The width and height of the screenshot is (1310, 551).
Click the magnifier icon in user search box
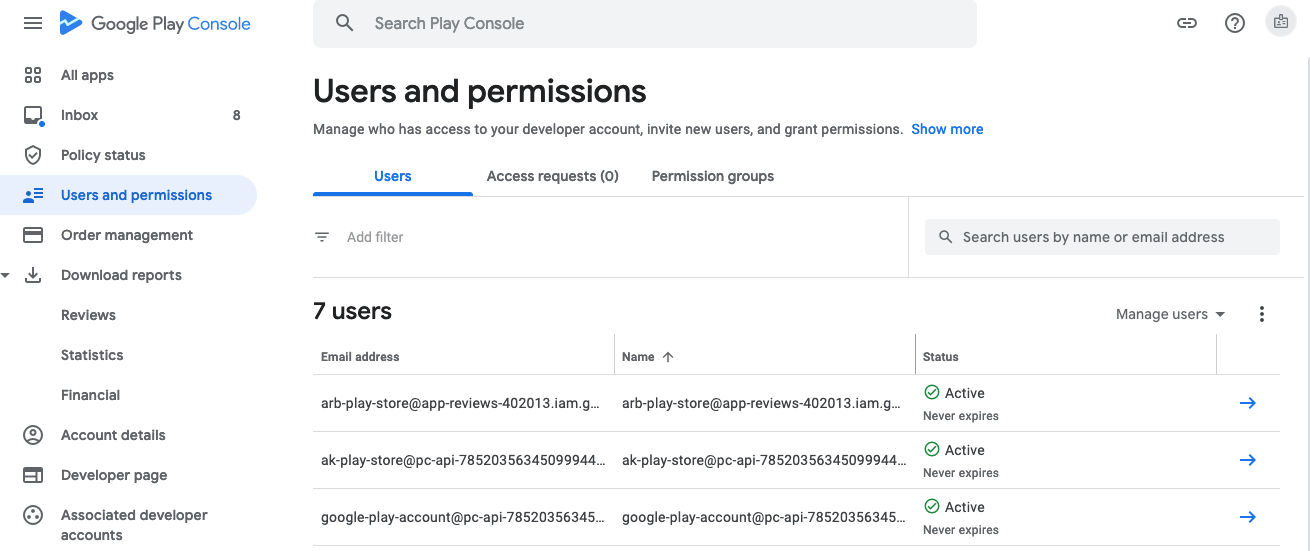coord(946,237)
